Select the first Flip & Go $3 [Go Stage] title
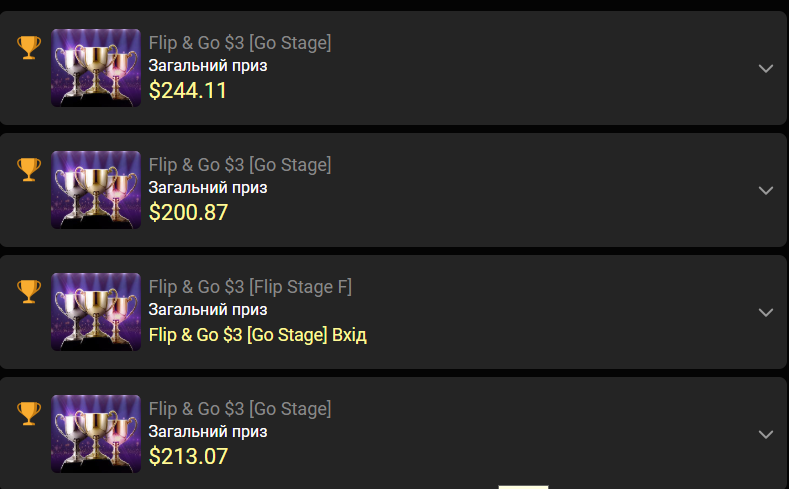Screen dimensions: 789x489 240,43
